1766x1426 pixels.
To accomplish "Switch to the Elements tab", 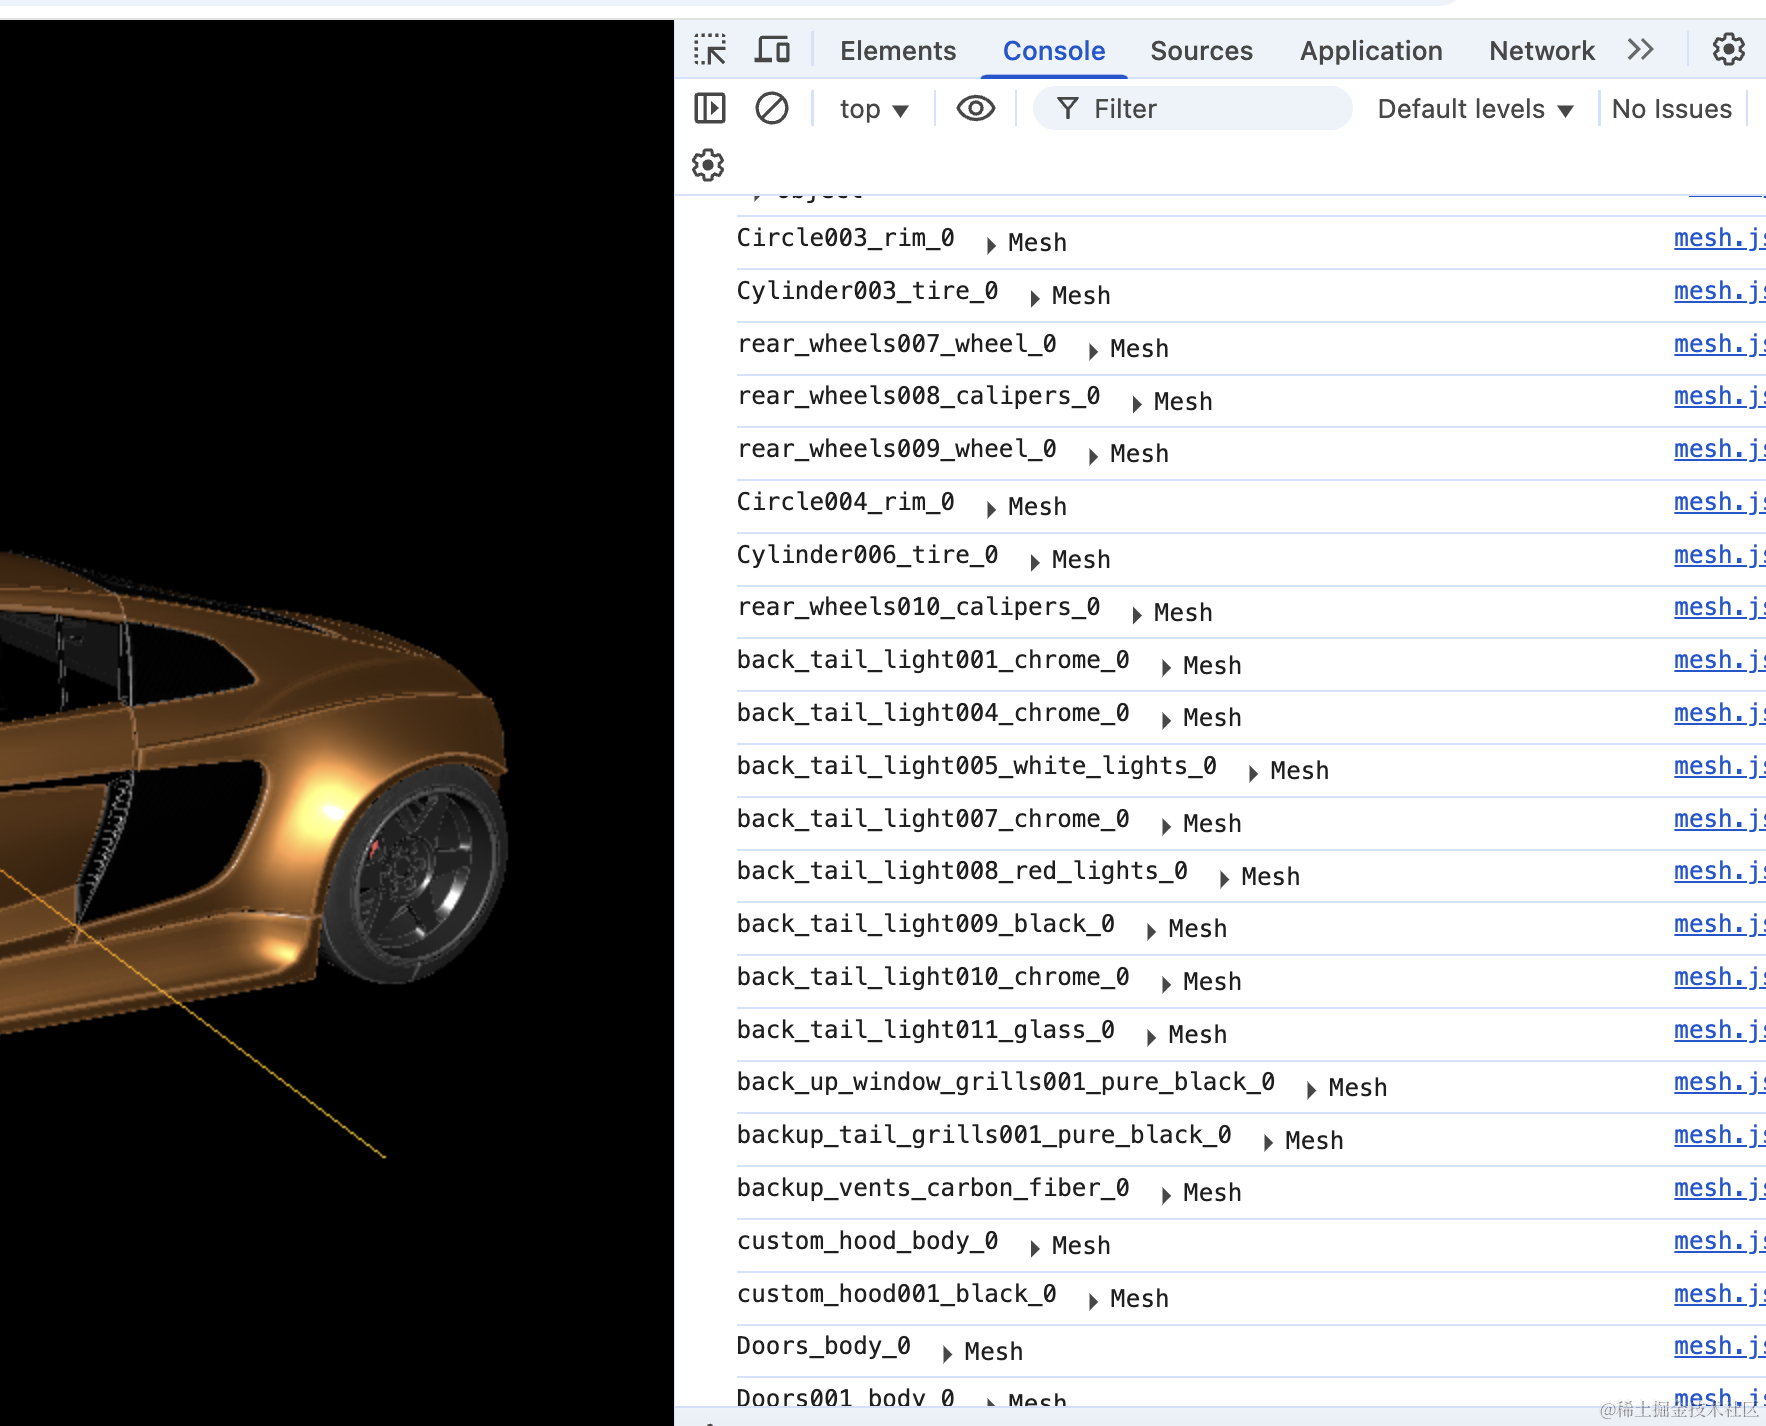I will [898, 51].
